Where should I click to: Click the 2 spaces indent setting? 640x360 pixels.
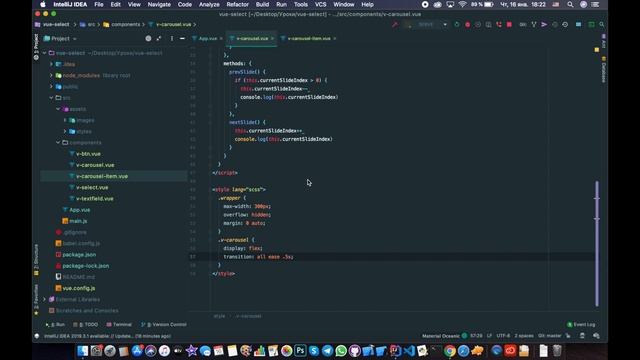tap(524, 336)
